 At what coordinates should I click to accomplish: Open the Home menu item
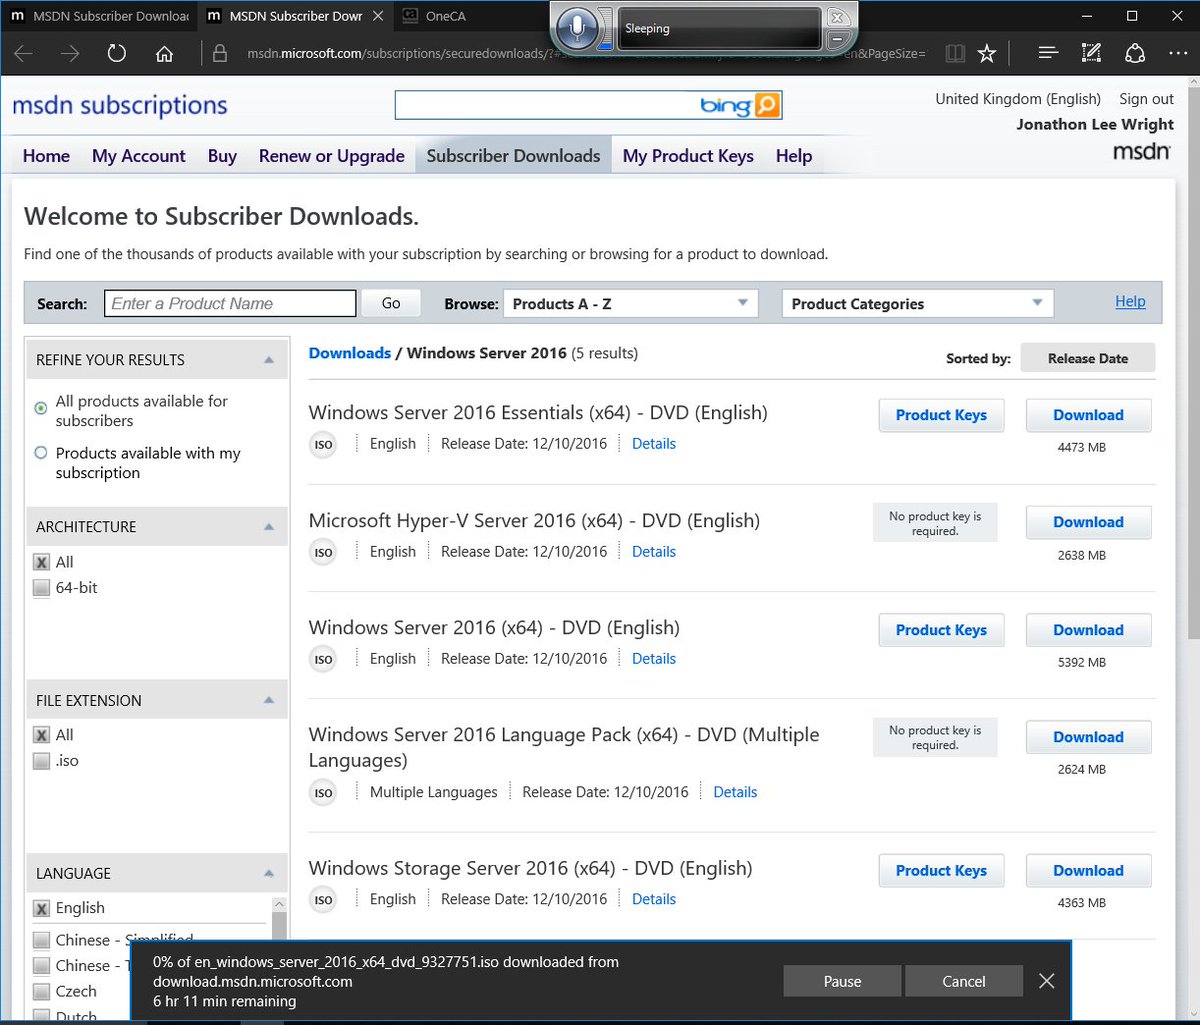[x=46, y=156]
